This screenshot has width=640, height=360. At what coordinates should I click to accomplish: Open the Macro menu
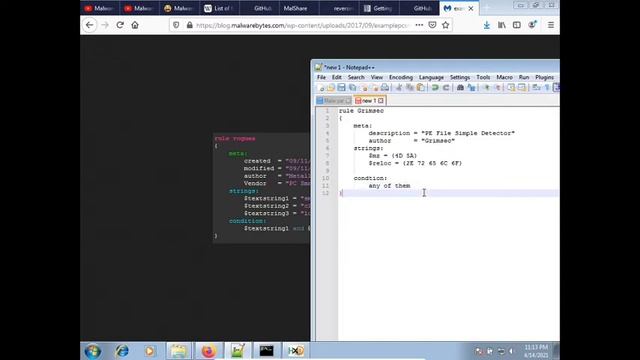pos(504,77)
